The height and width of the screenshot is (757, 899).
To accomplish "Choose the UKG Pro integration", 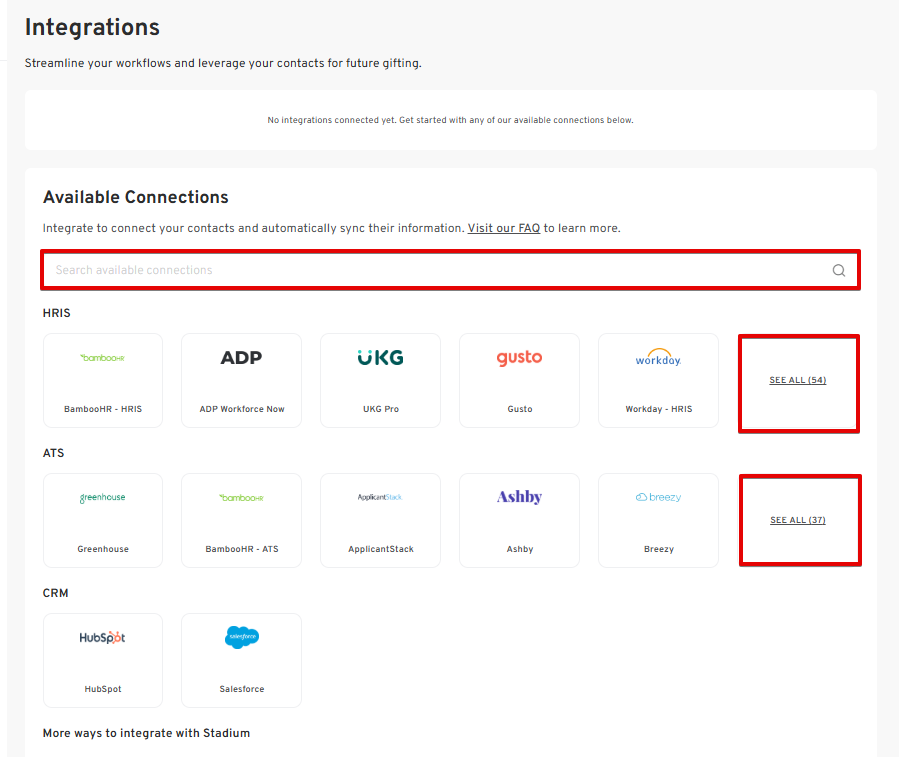I will click(380, 381).
